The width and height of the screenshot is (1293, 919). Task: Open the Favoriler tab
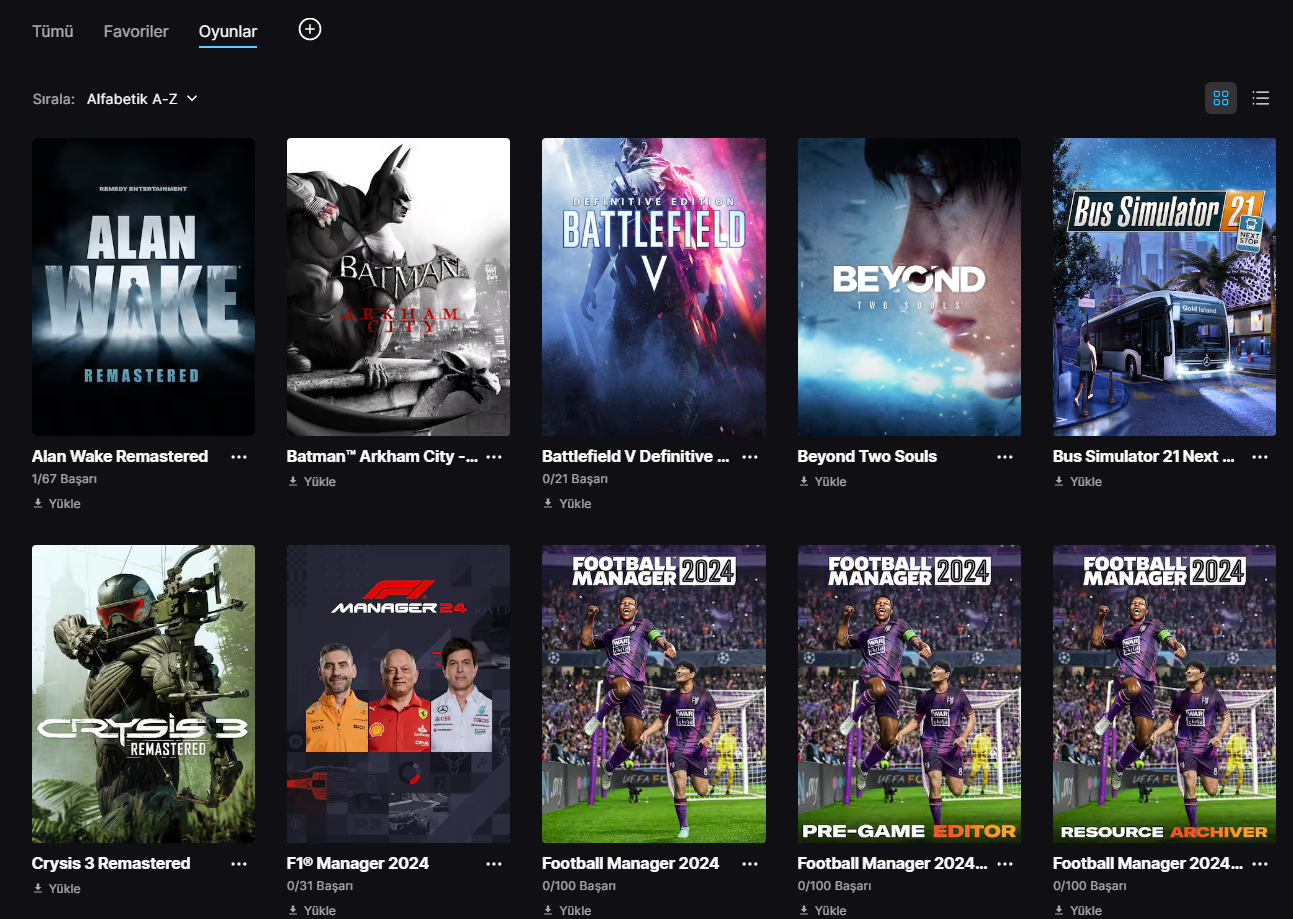tap(136, 31)
